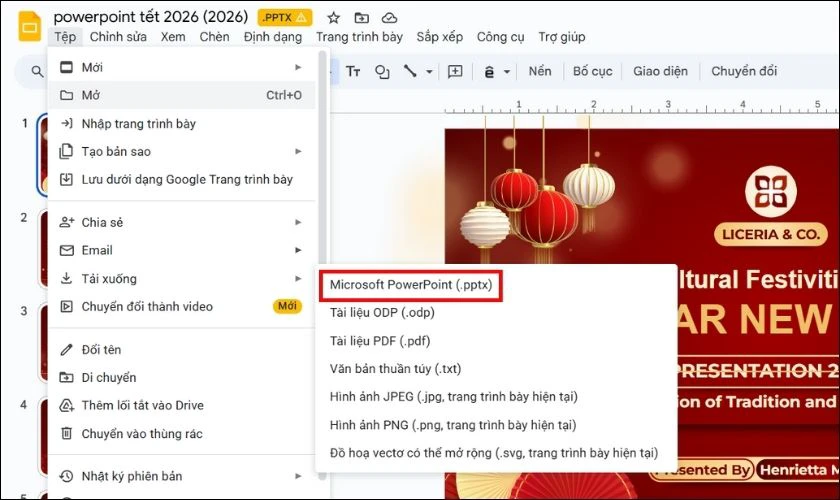Select the line tool
The height and width of the screenshot is (500, 840).
coord(410,71)
